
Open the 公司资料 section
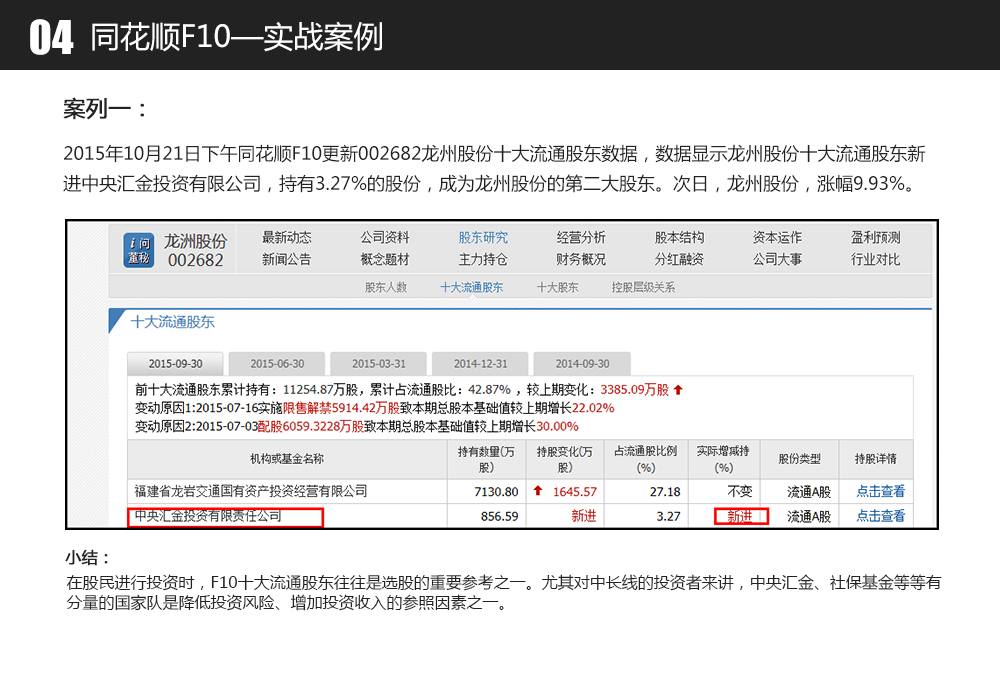tap(385, 238)
